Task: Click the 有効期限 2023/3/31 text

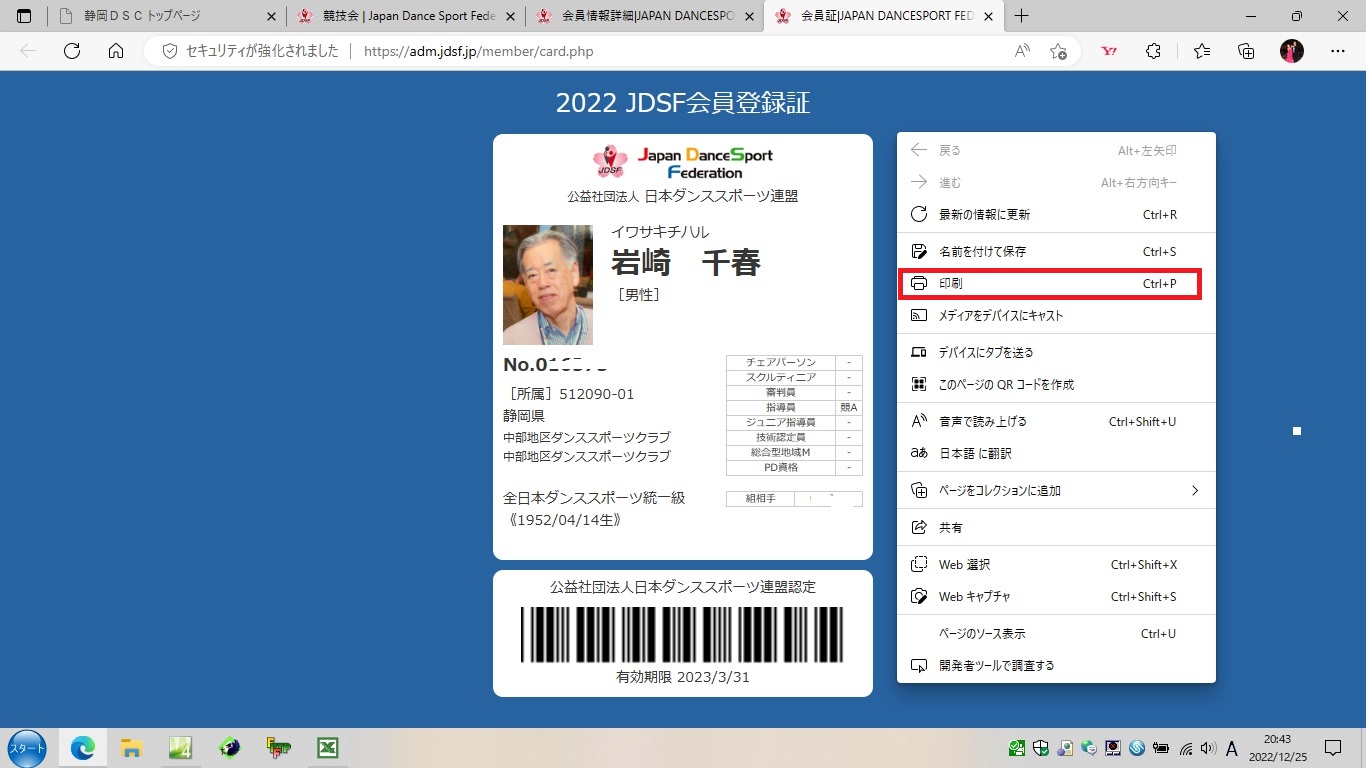Action: coord(683,677)
